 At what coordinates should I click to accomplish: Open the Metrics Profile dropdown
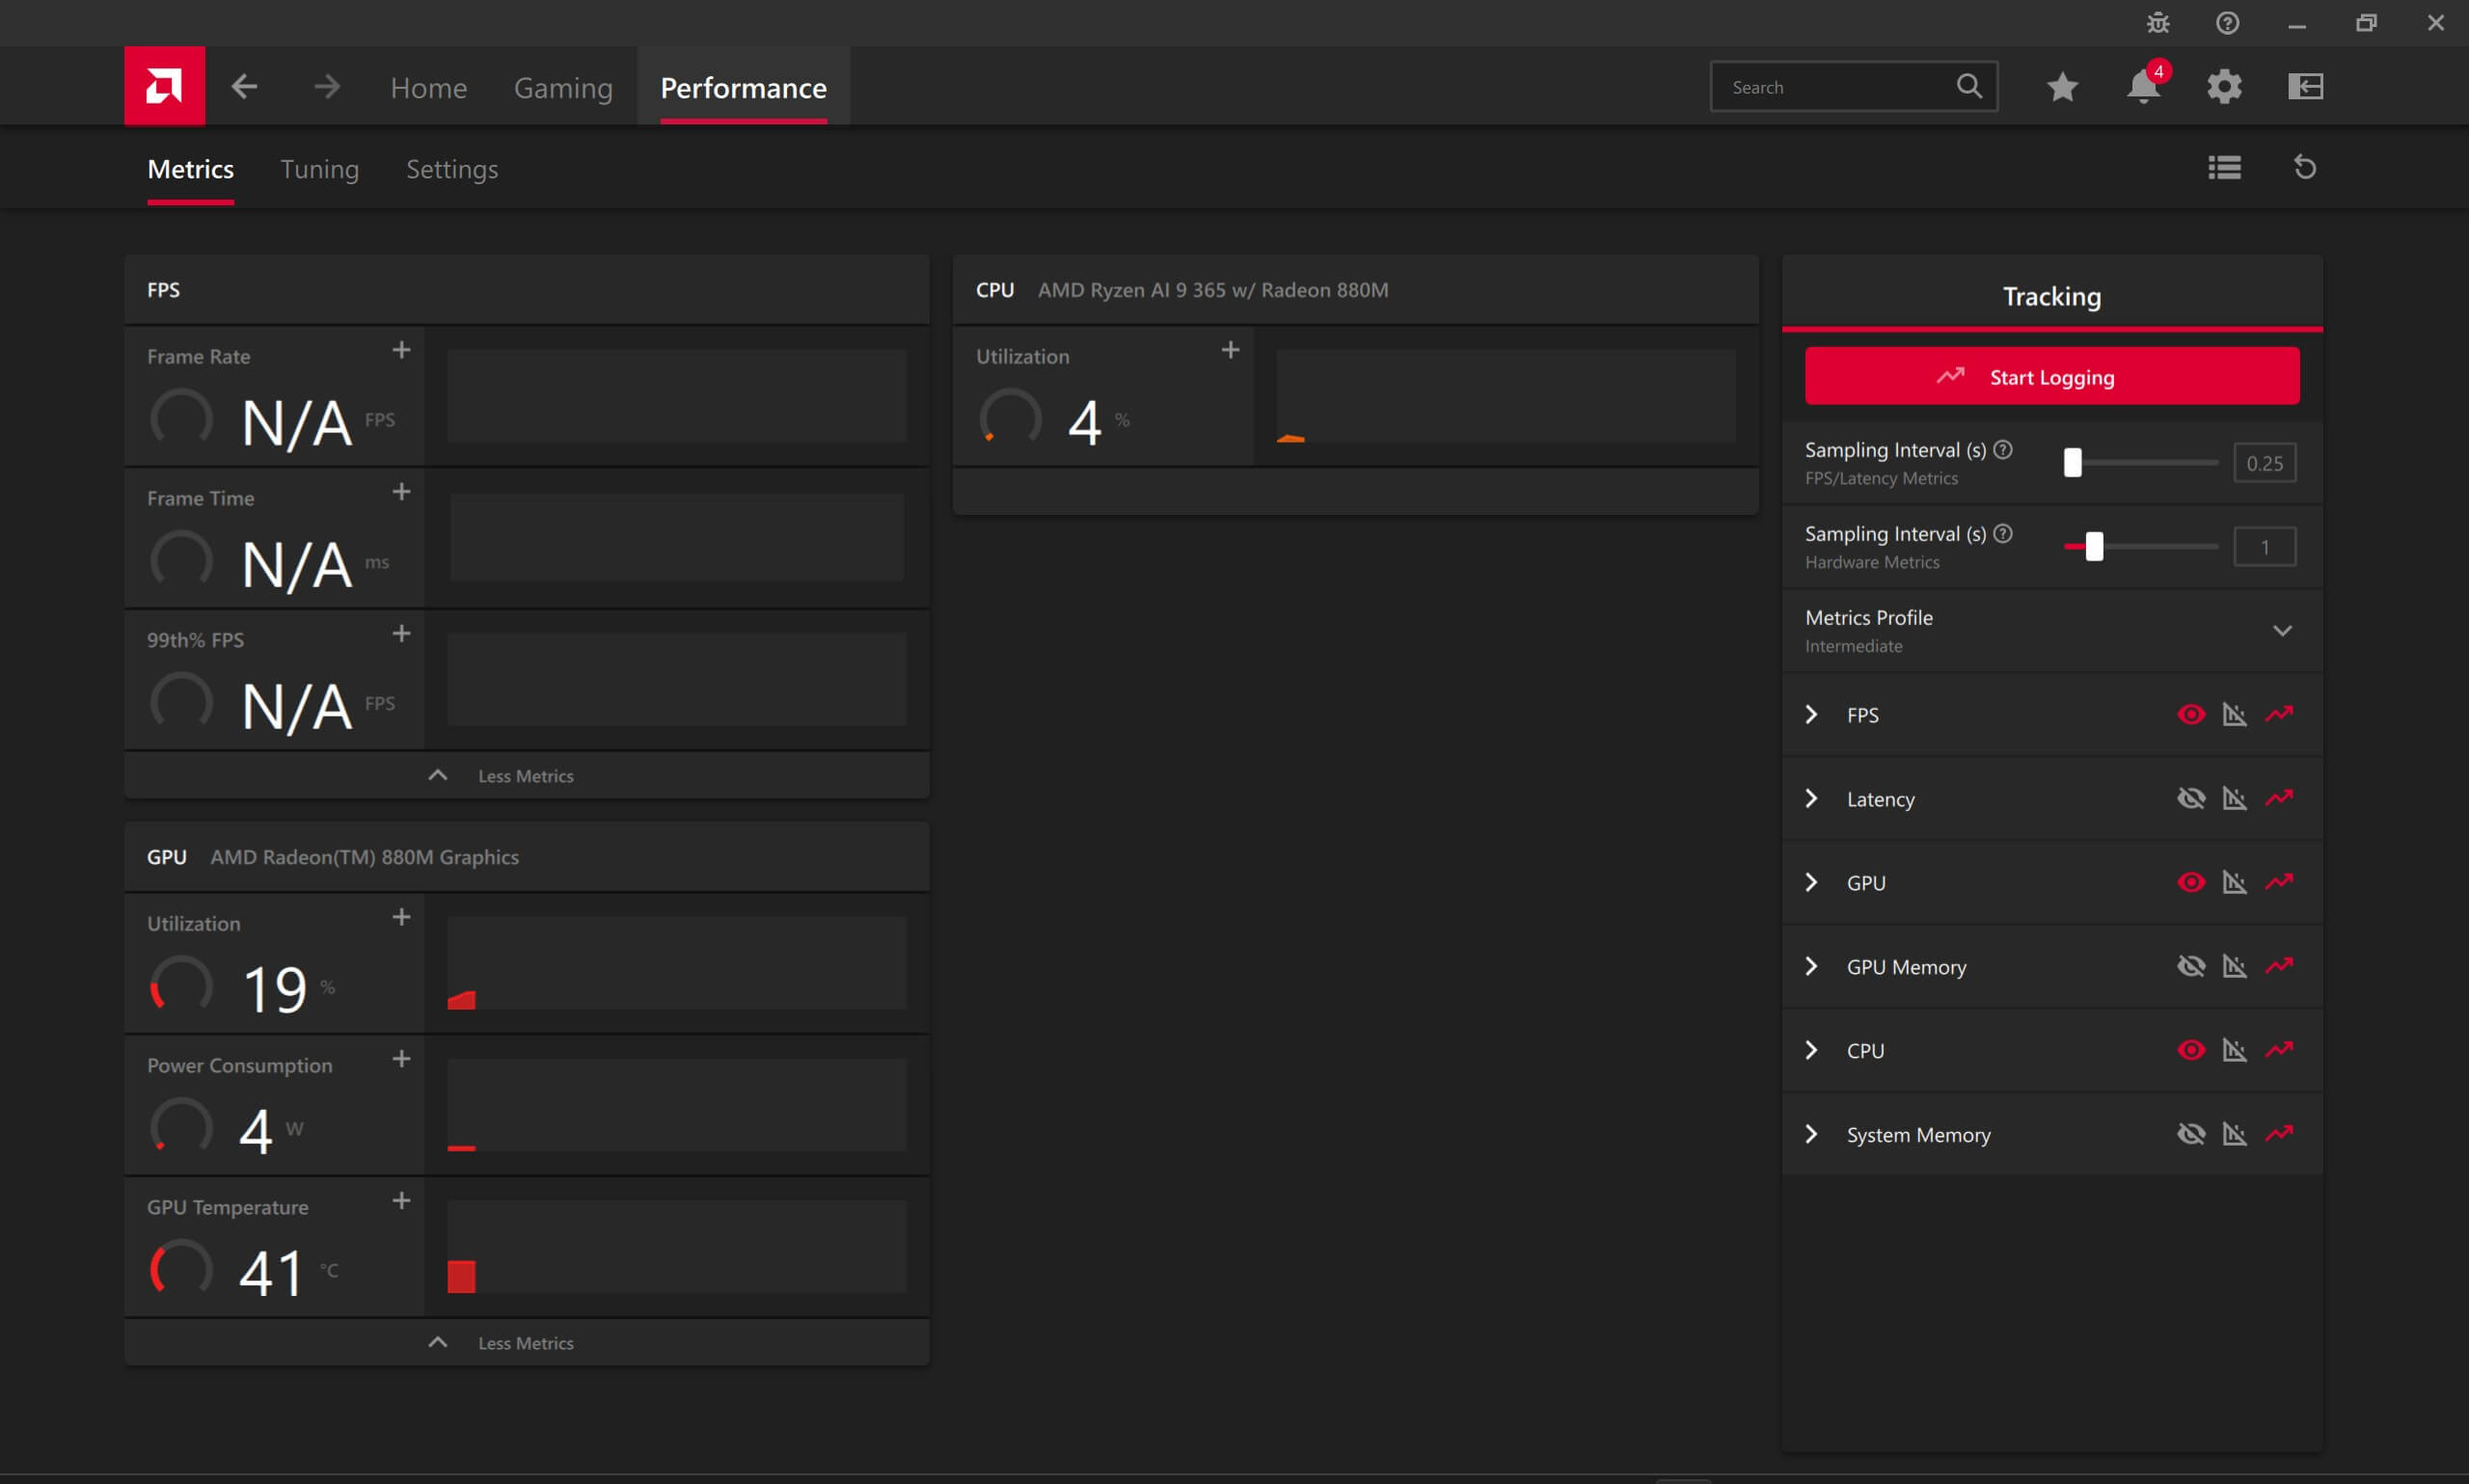pos(2052,631)
